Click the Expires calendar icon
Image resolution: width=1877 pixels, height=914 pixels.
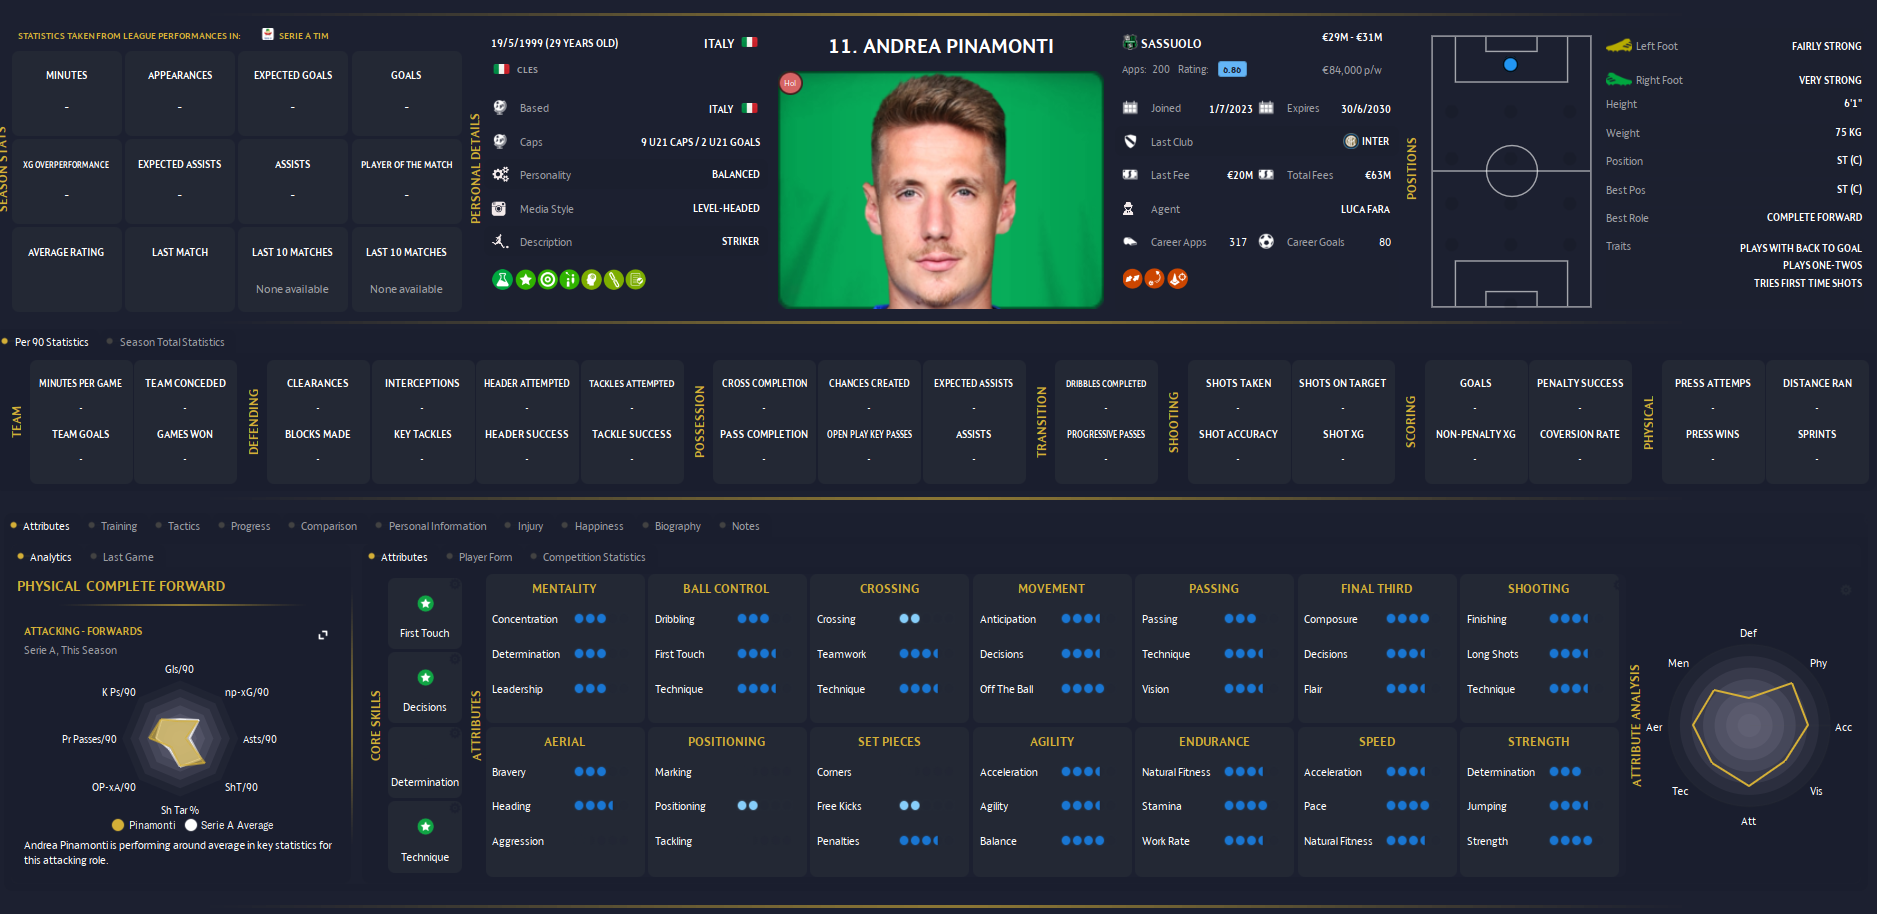tap(1266, 108)
